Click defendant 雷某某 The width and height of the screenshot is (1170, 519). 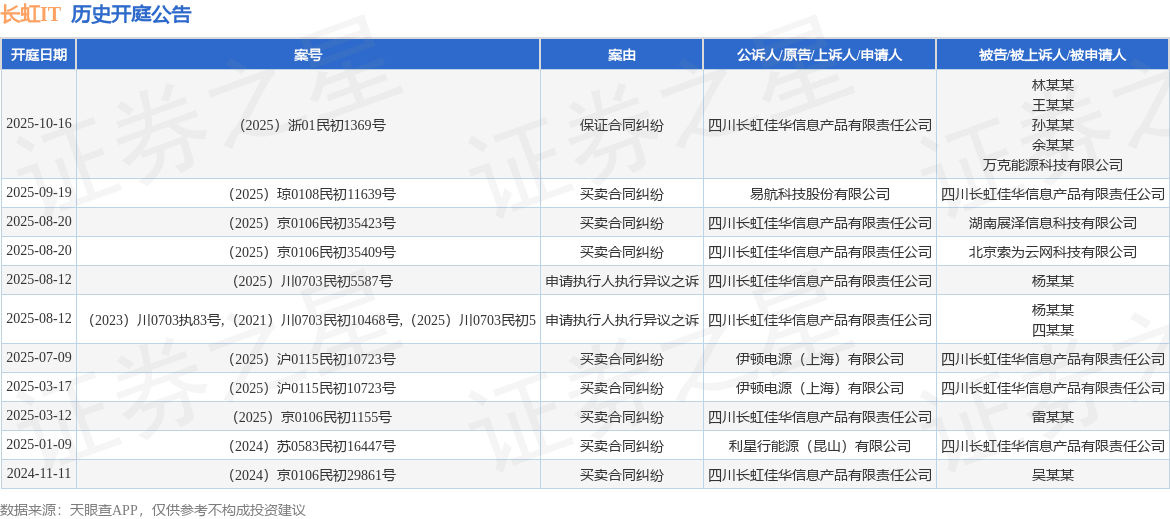point(1053,418)
